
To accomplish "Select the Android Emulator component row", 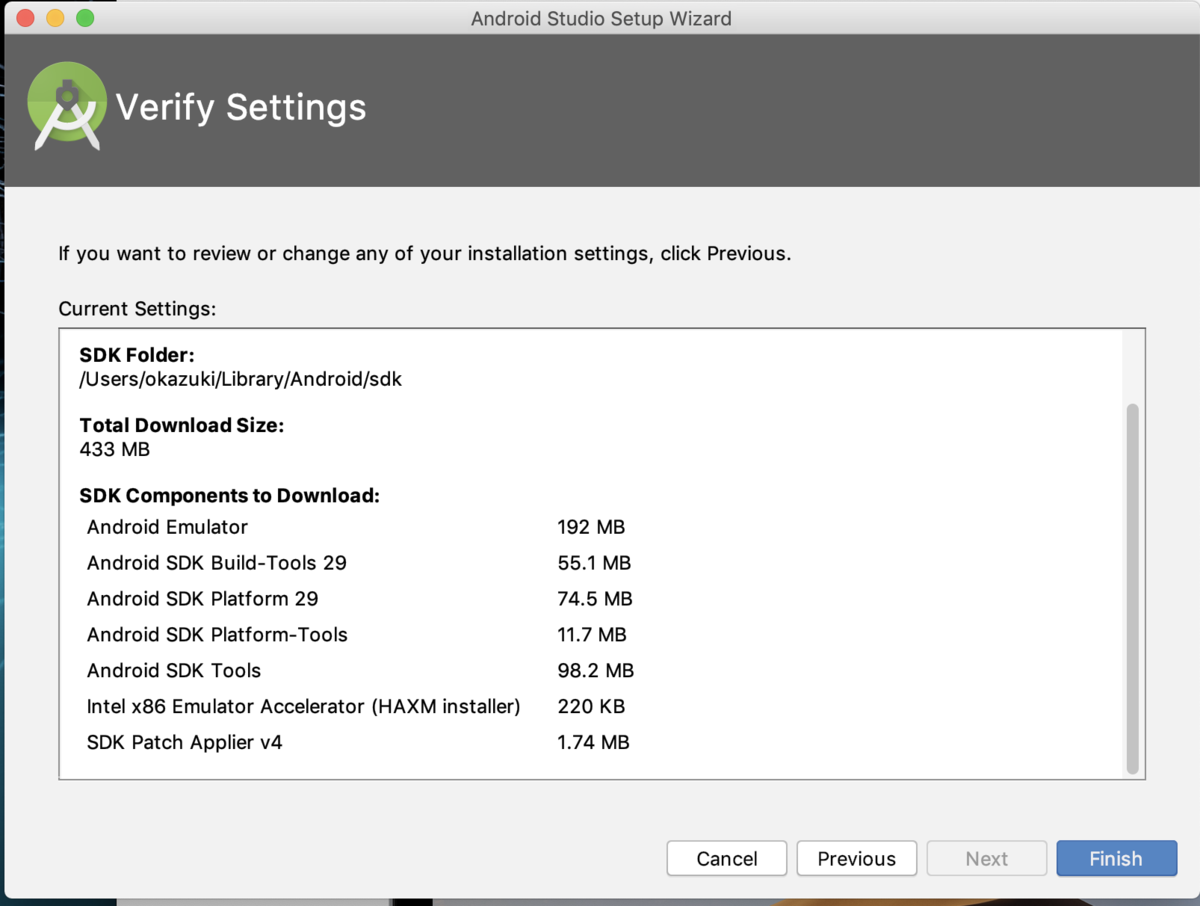I will click(360, 527).
